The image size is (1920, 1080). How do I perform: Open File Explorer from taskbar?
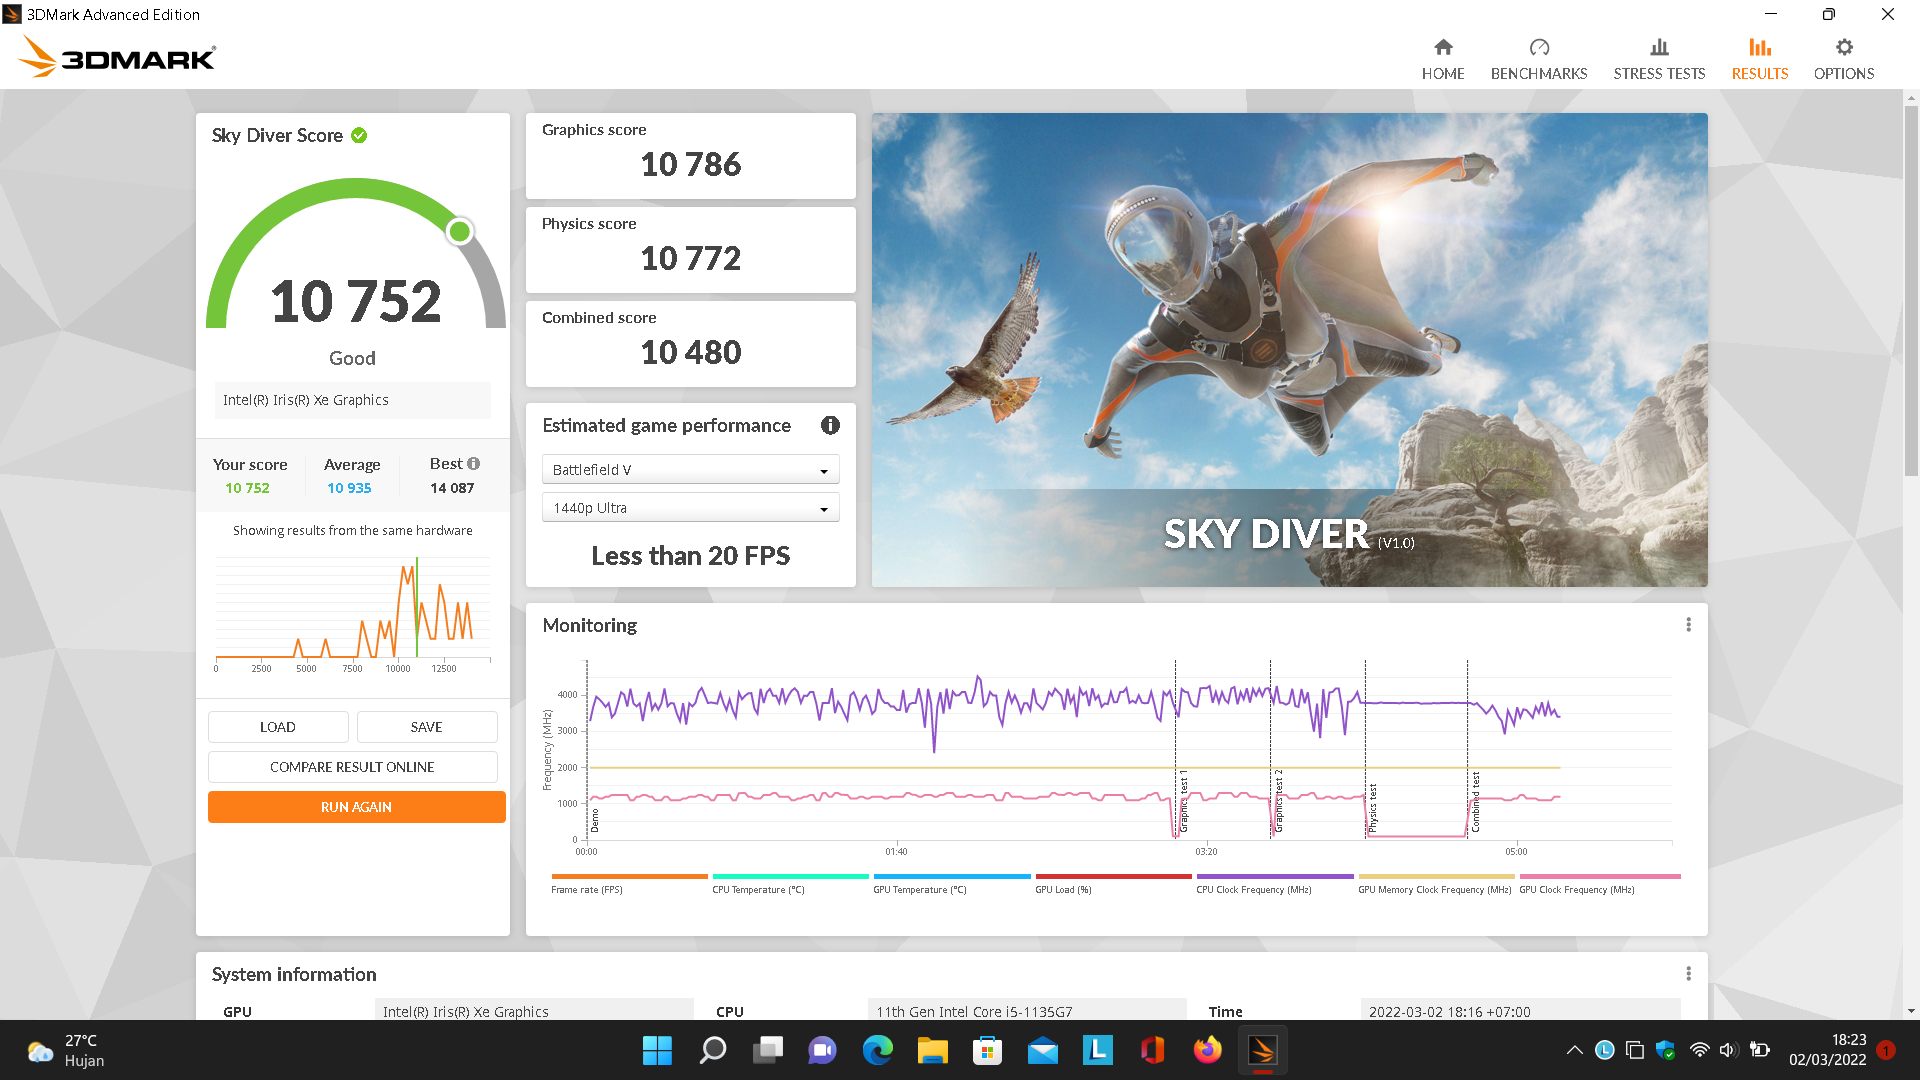click(932, 1050)
